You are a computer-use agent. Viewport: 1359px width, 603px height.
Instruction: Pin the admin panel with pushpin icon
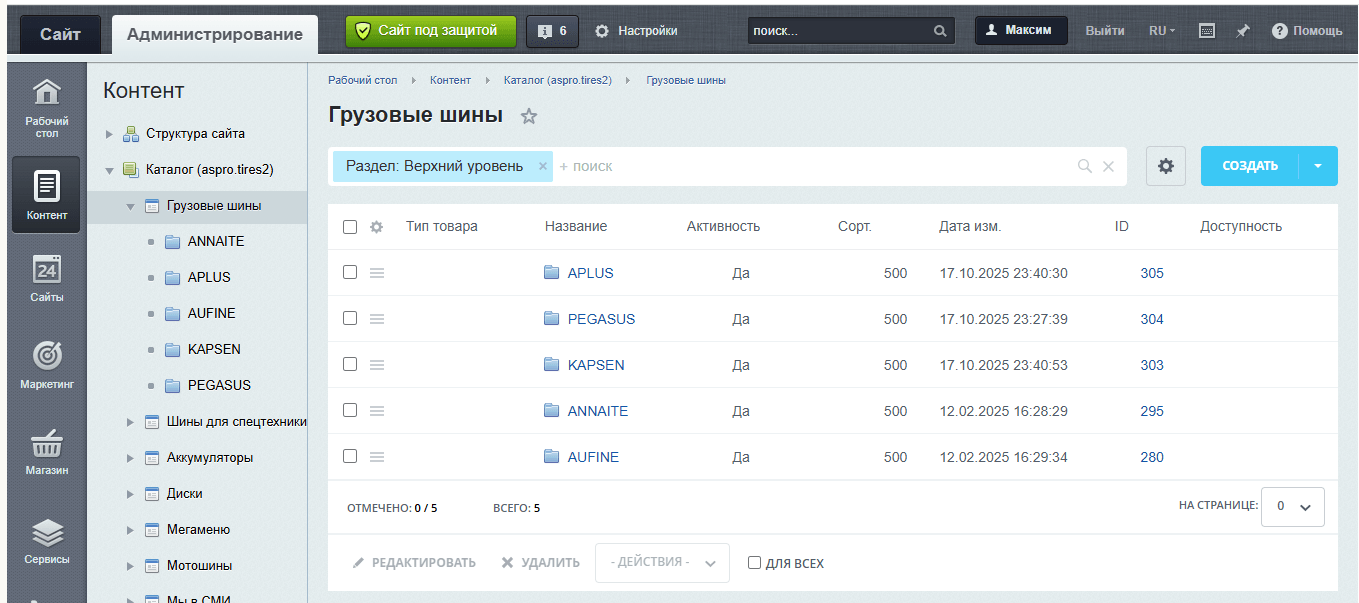point(1243,31)
